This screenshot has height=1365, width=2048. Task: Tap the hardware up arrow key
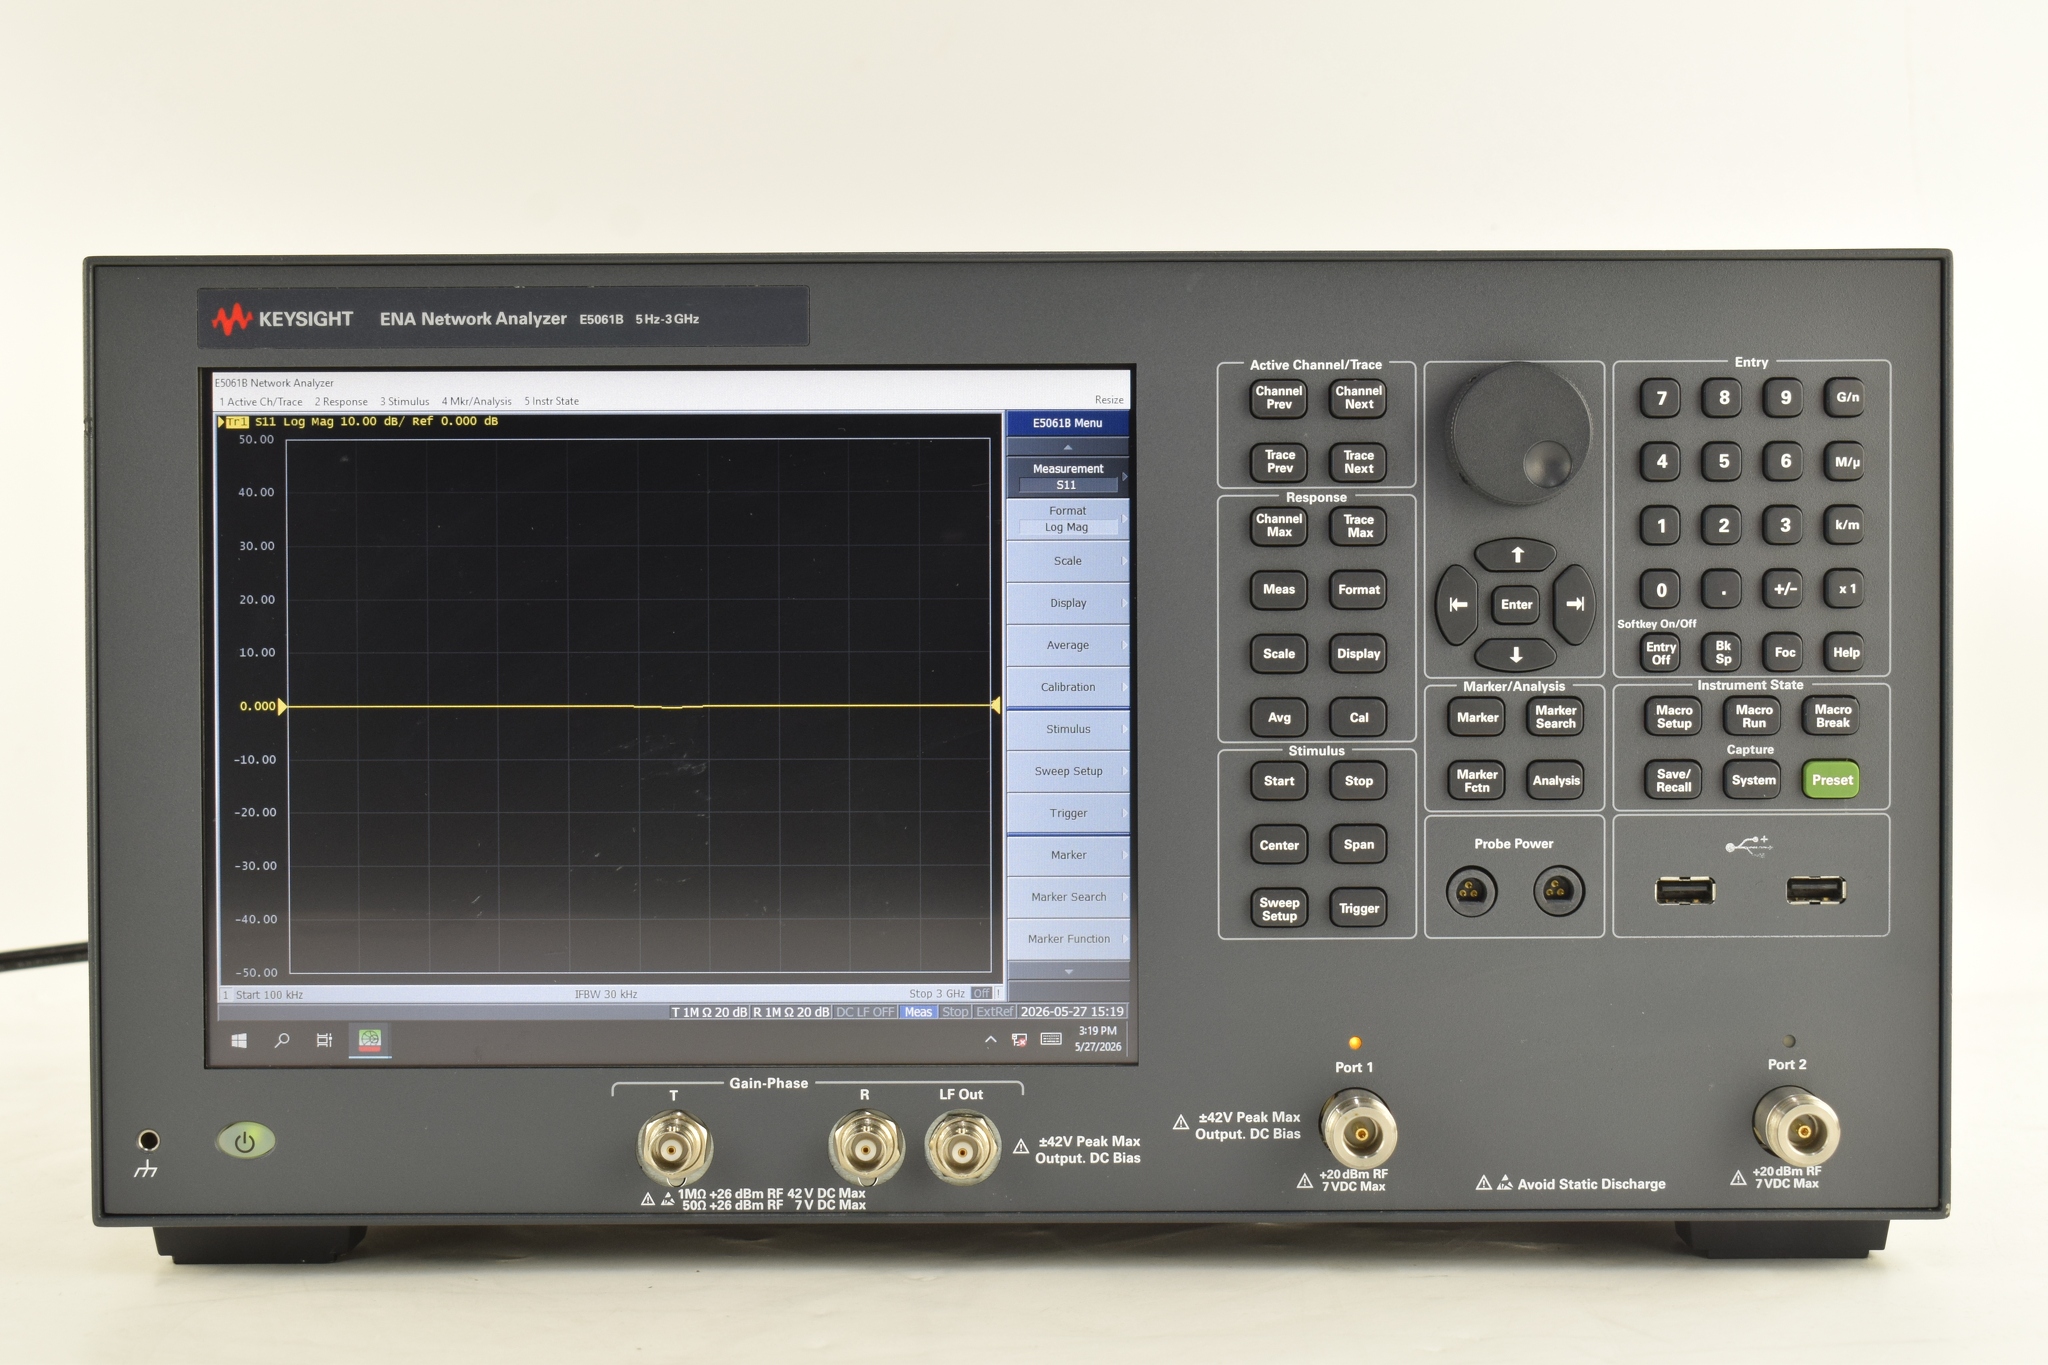1516,555
